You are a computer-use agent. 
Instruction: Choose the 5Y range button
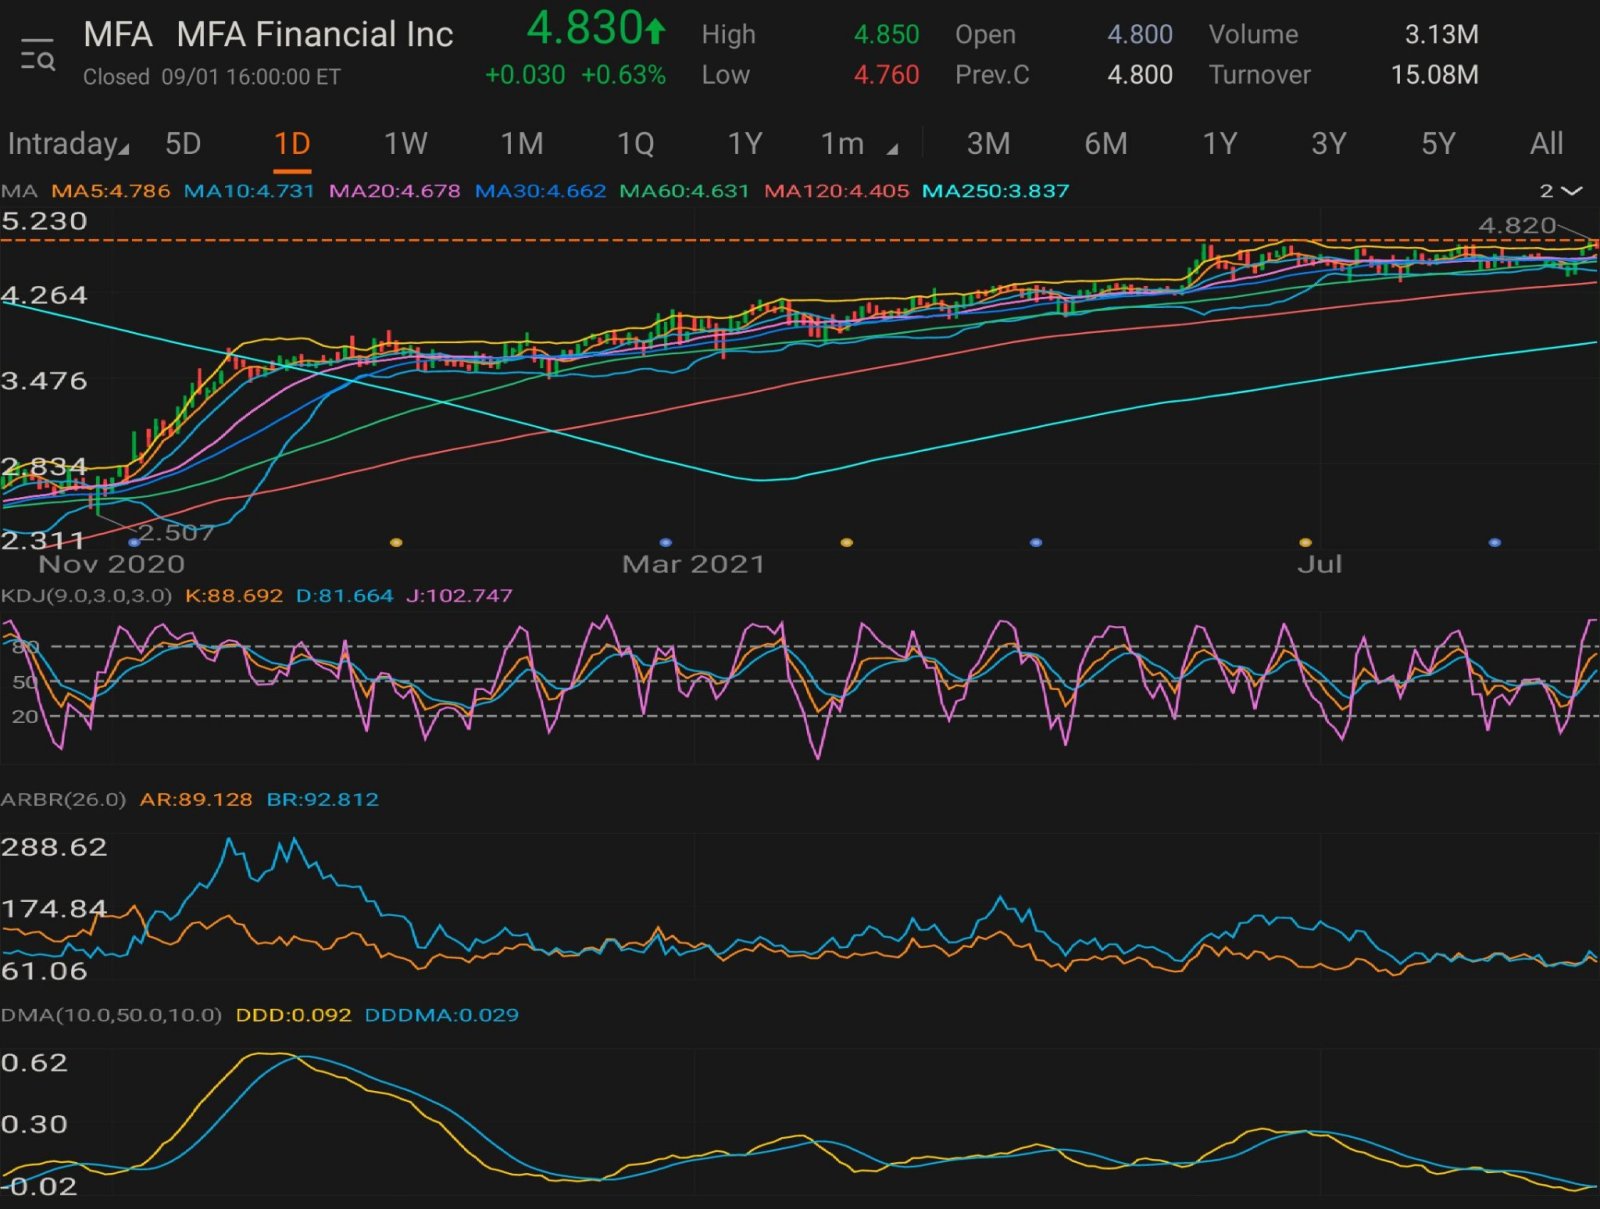tap(1439, 143)
